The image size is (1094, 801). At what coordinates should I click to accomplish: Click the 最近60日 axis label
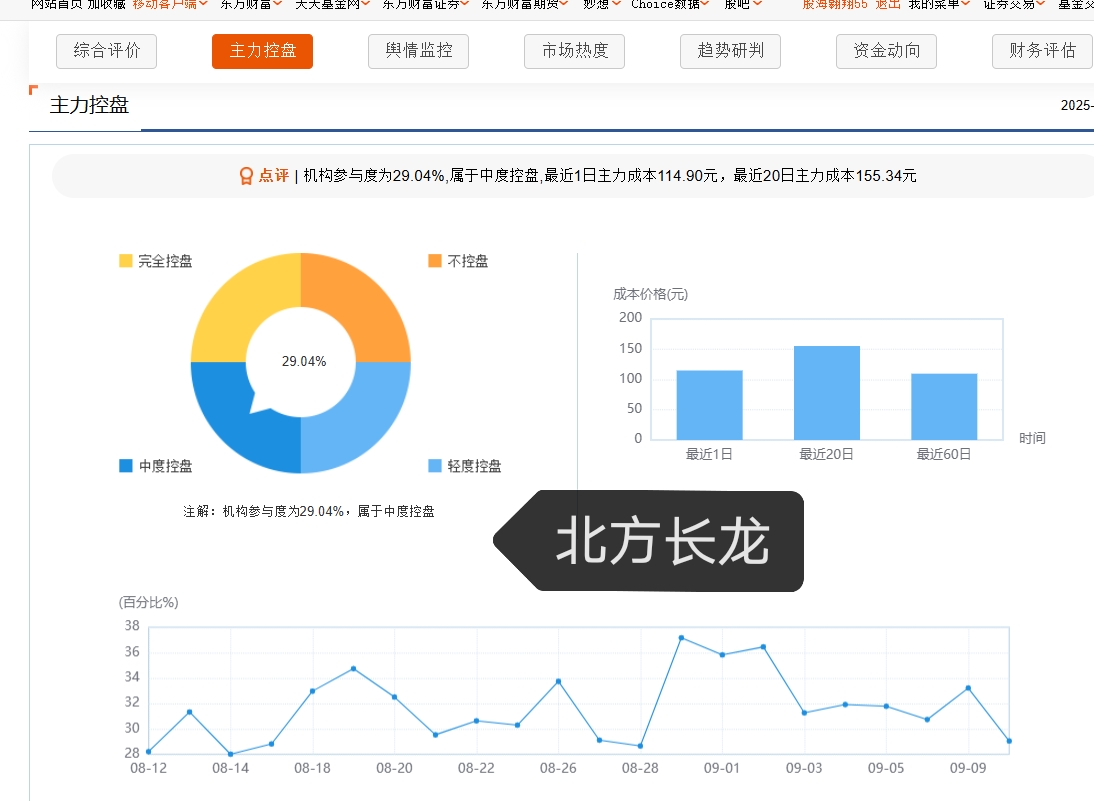tap(943, 454)
